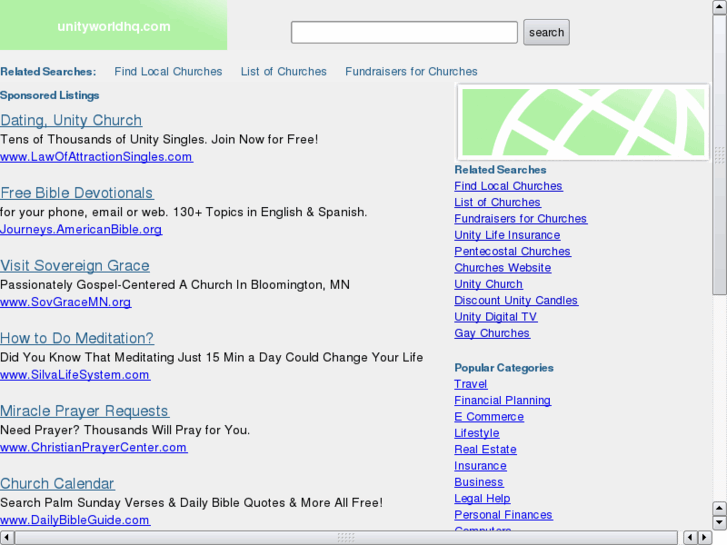Open the Church Calendar listing

click(57, 484)
